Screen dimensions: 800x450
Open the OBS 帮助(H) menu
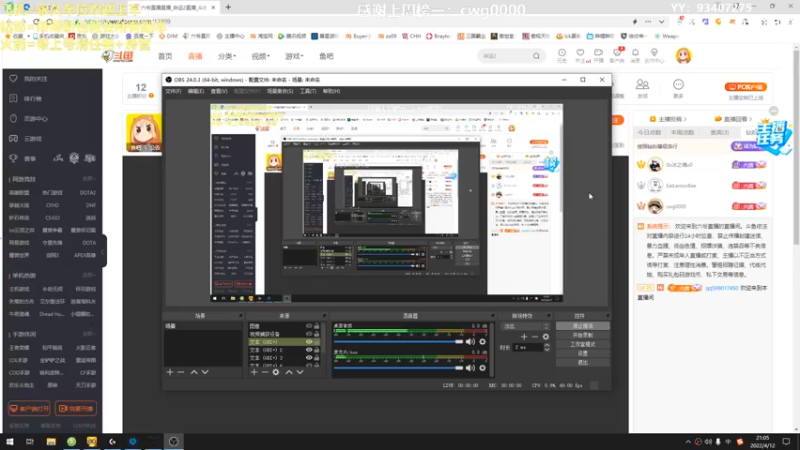[x=331, y=91]
